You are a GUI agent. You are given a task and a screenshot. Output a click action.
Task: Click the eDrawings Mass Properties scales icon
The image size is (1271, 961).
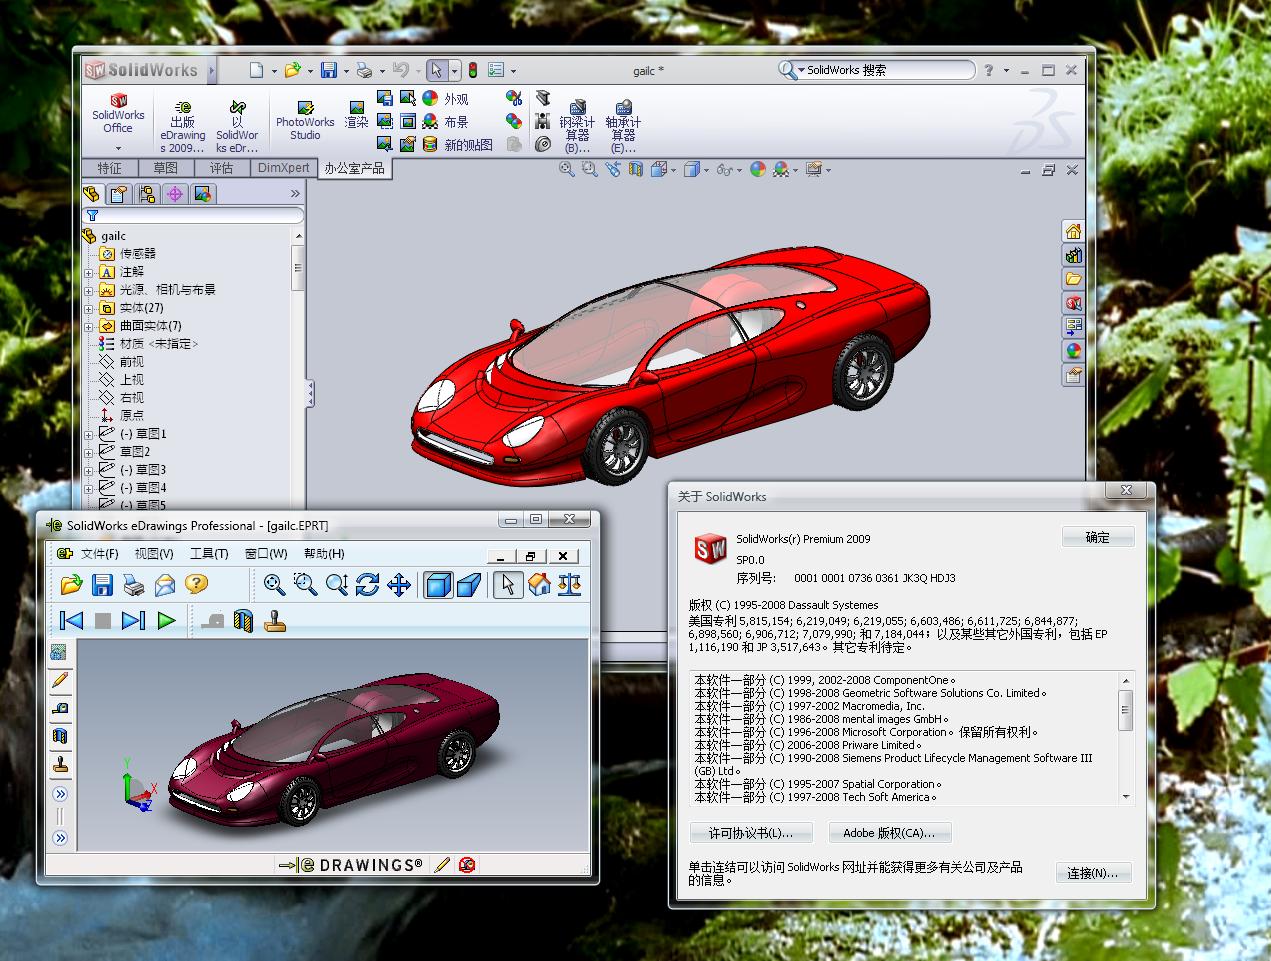[571, 585]
